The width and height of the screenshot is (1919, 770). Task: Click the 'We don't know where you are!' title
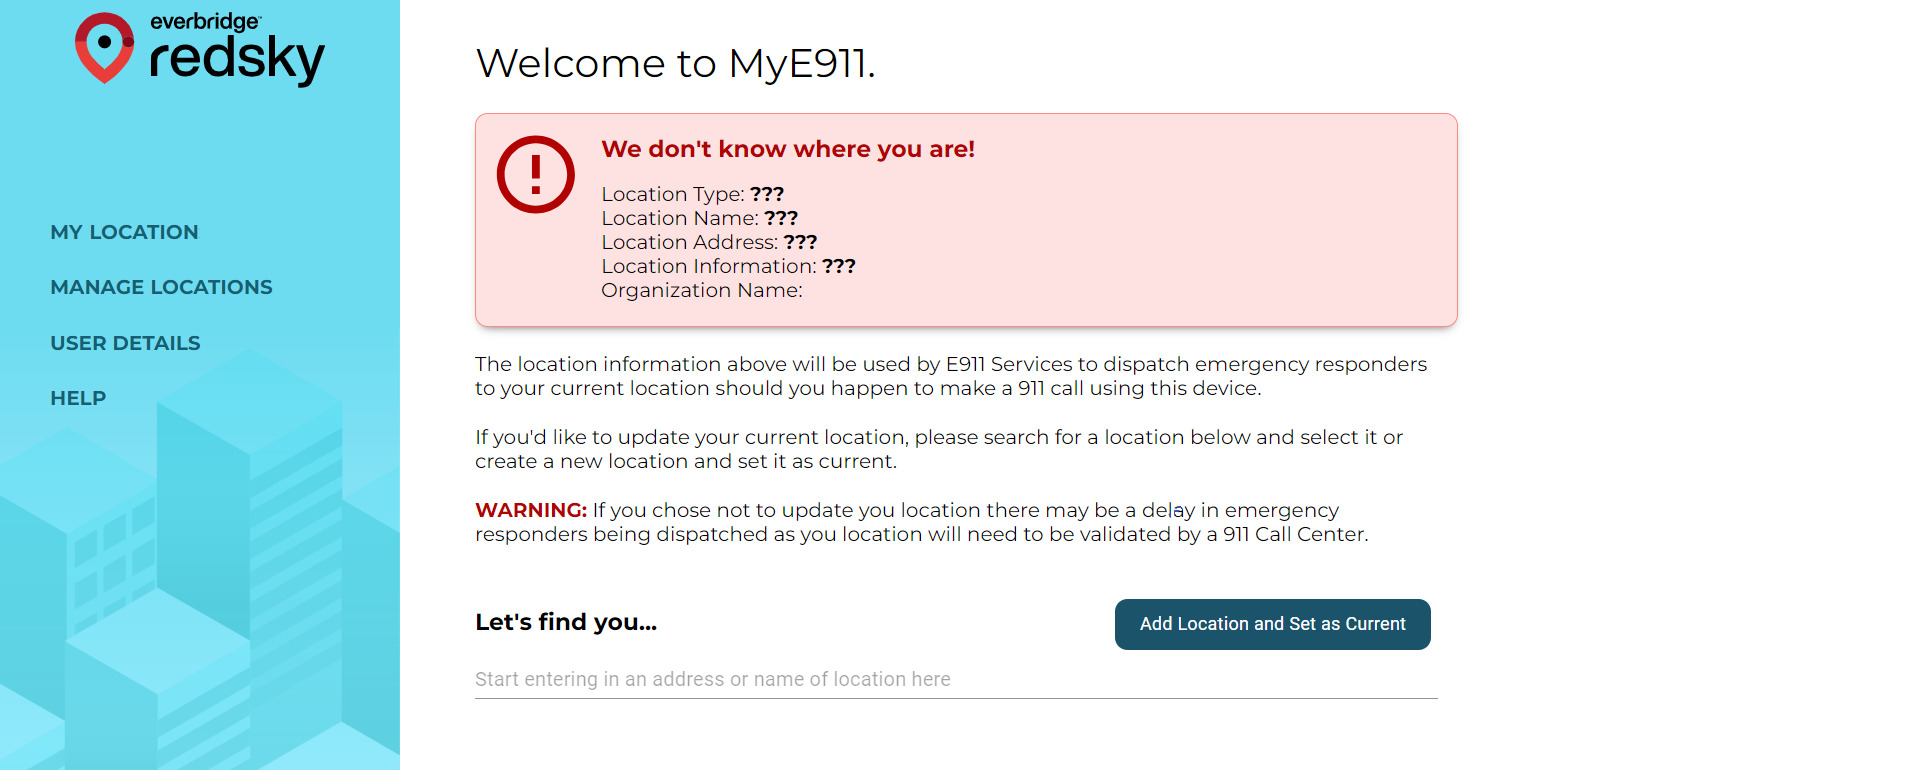(x=788, y=149)
